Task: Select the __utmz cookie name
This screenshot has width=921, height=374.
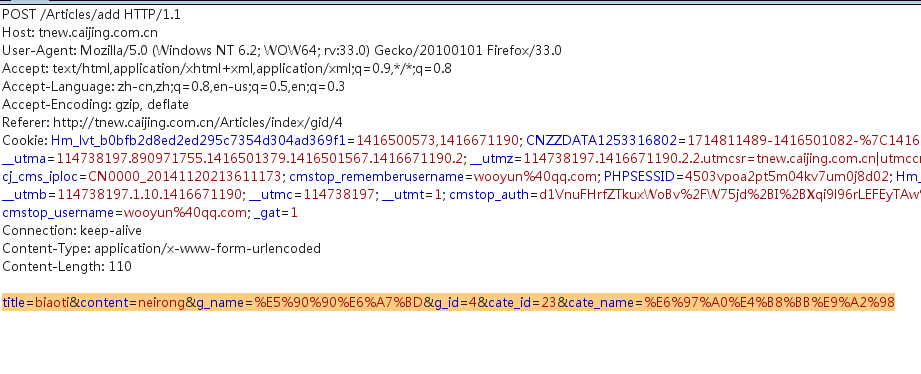Action: point(492,159)
